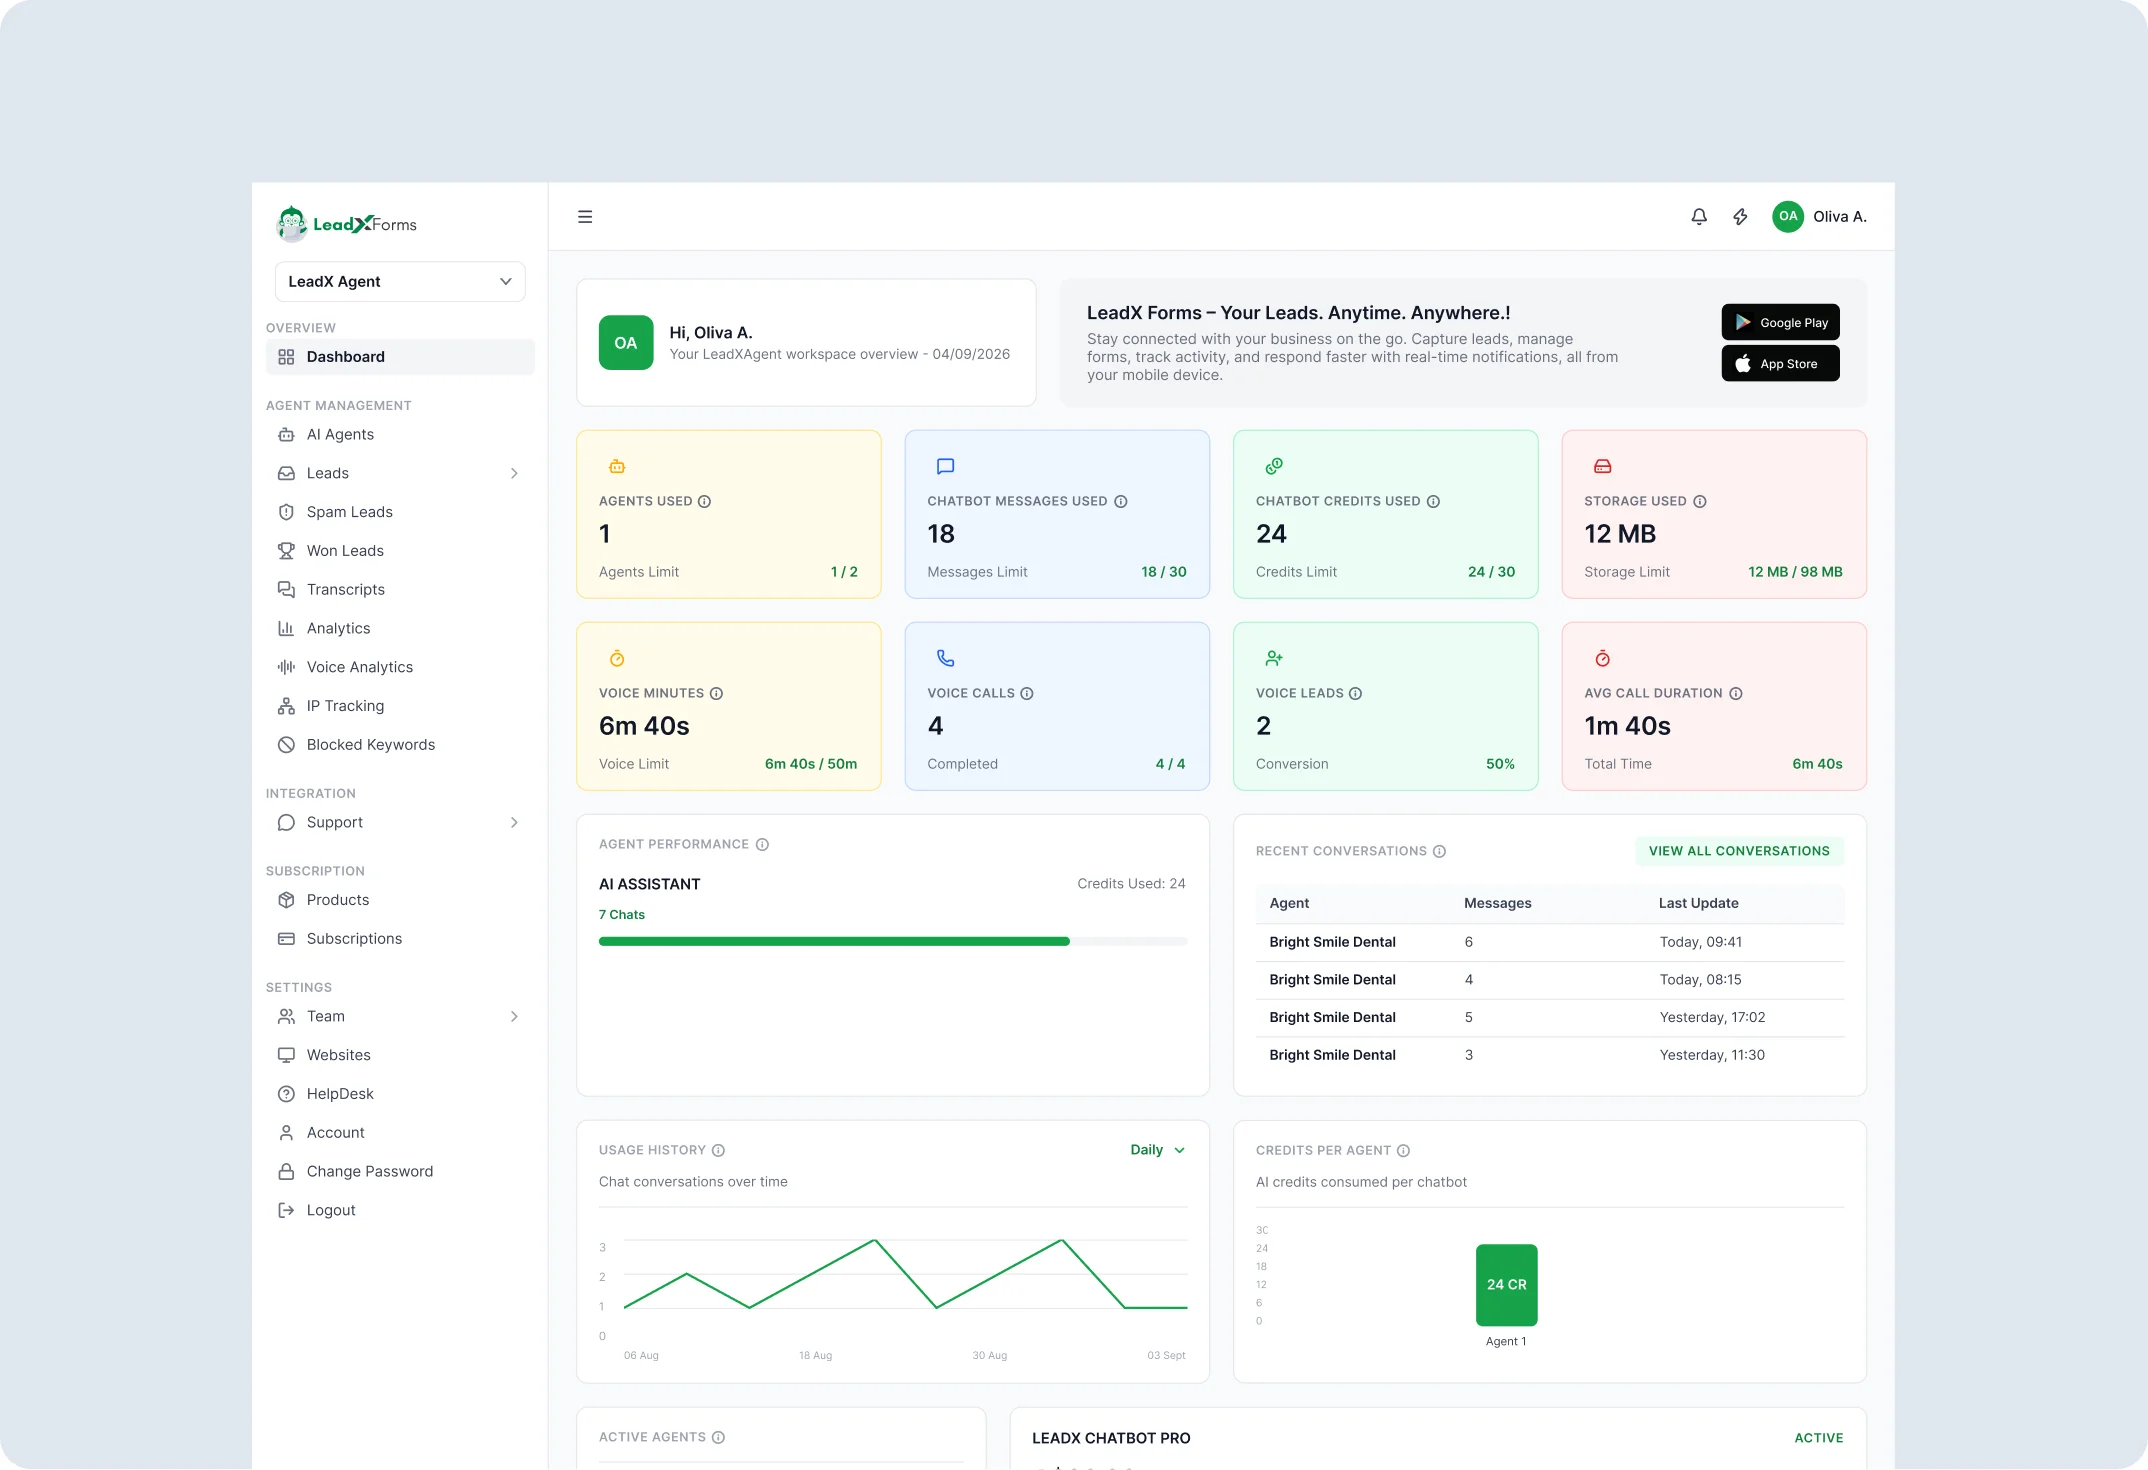
Task: Click the Bright Smile Dental row at Yesterday, 11:30
Action: [1550, 1055]
